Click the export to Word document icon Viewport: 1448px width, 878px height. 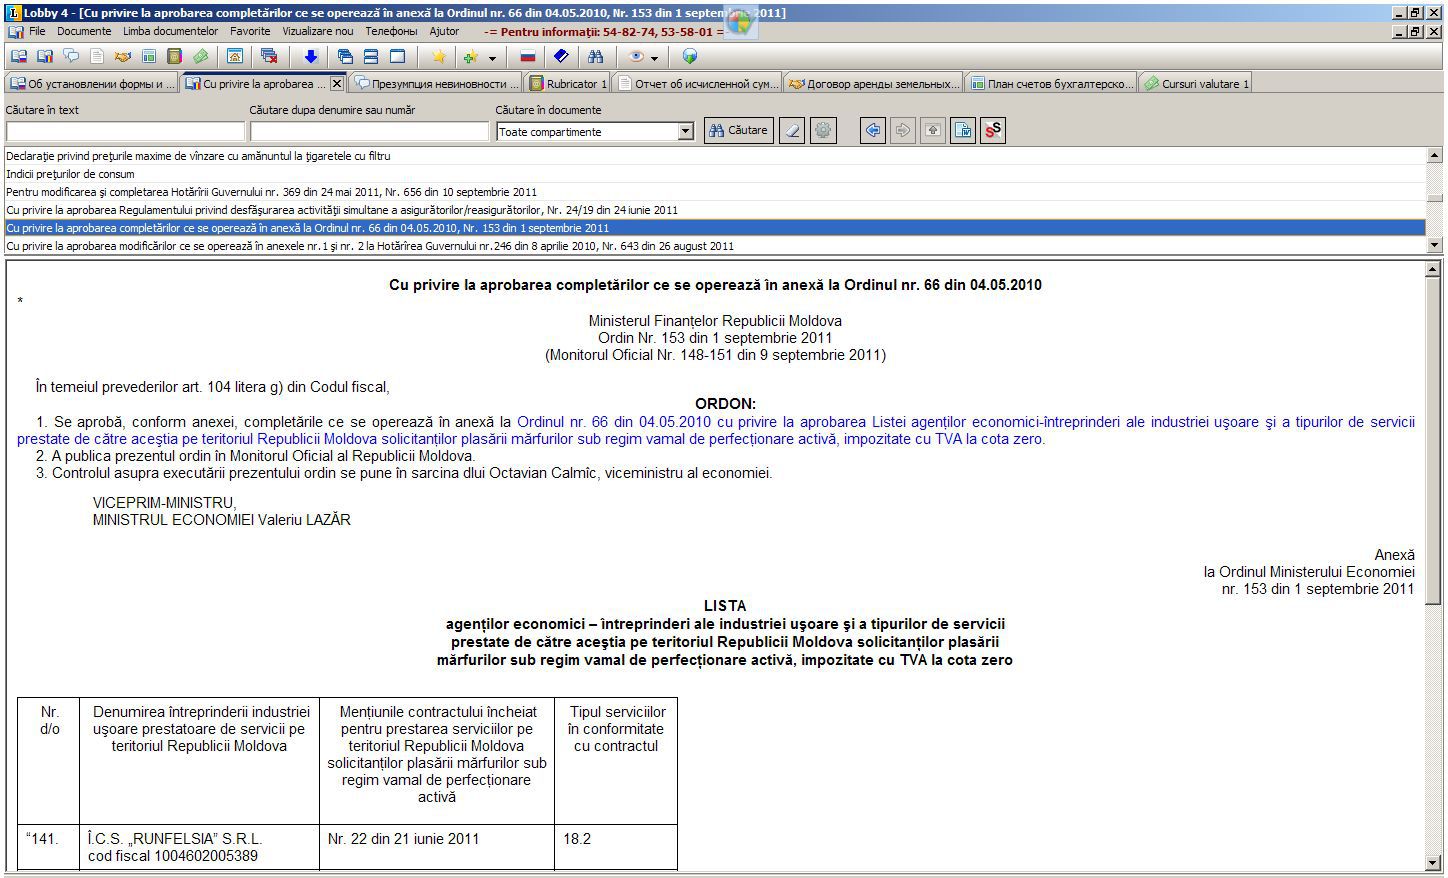(x=963, y=130)
